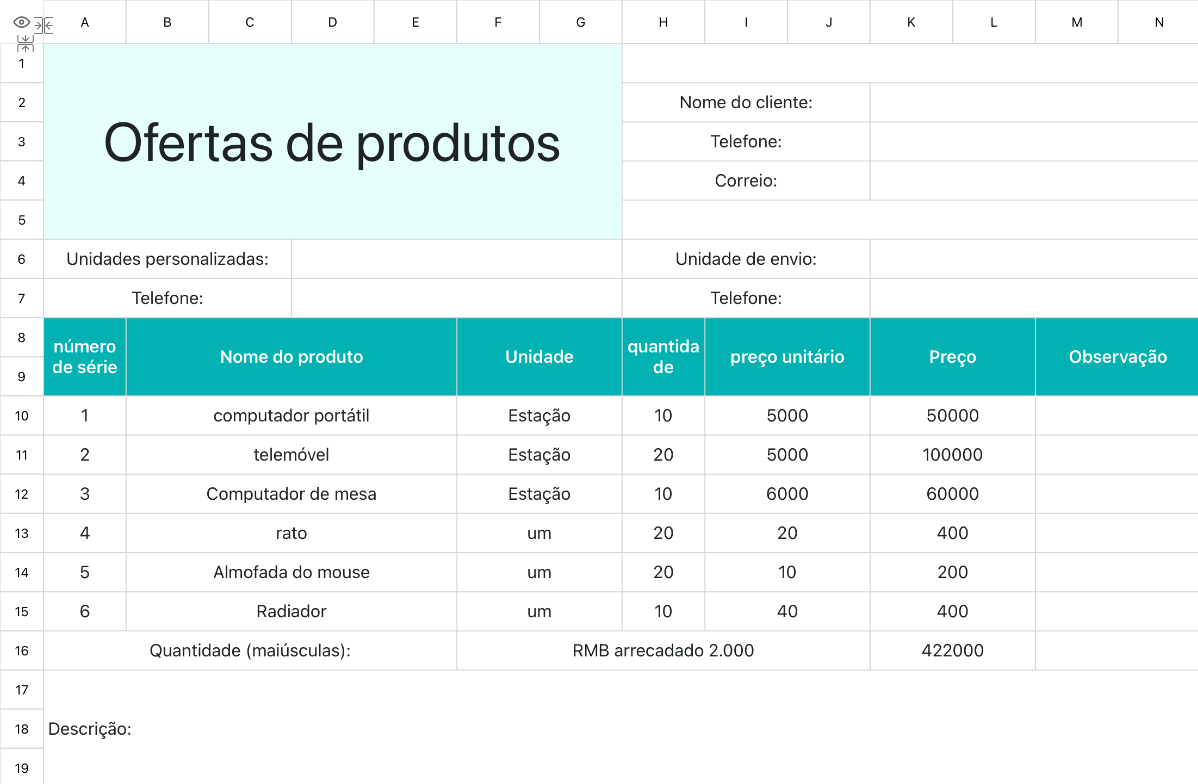The width and height of the screenshot is (1198, 784).
Task: Click the 'Computador de mesa' cell
Action: [x=291, y=494]
